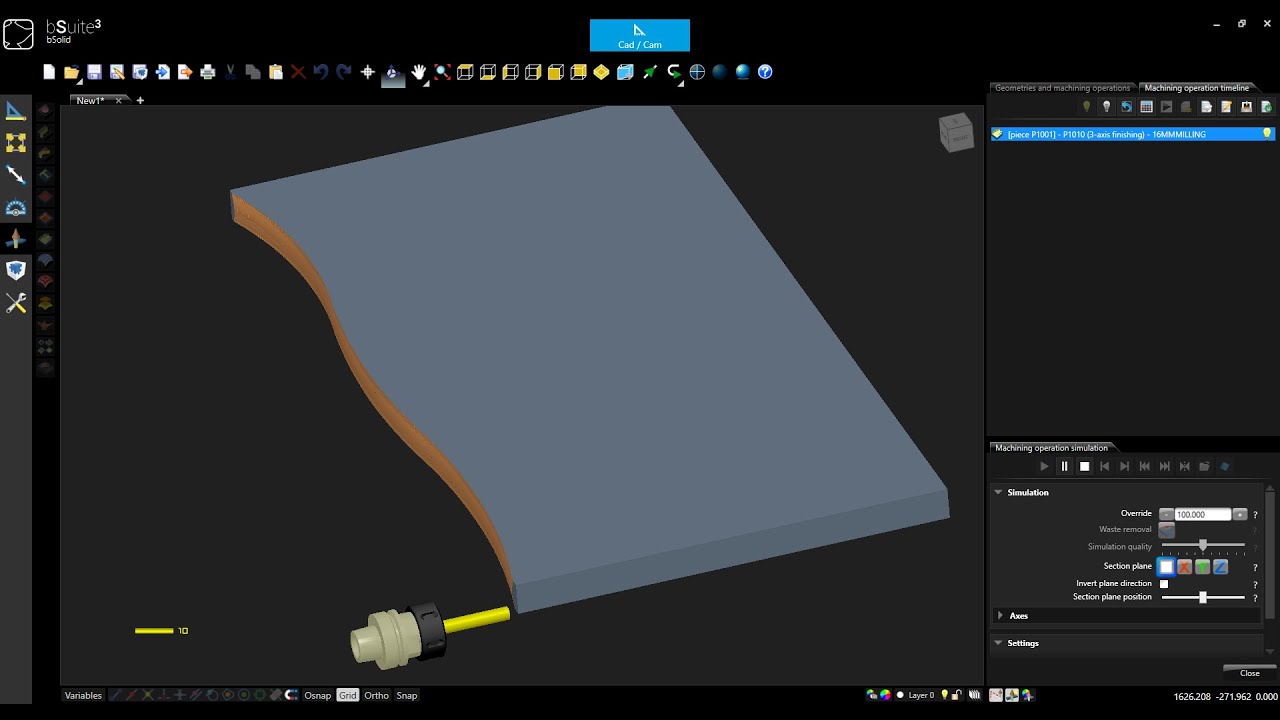Select the yellow diamond view icon

pos(601,72)
